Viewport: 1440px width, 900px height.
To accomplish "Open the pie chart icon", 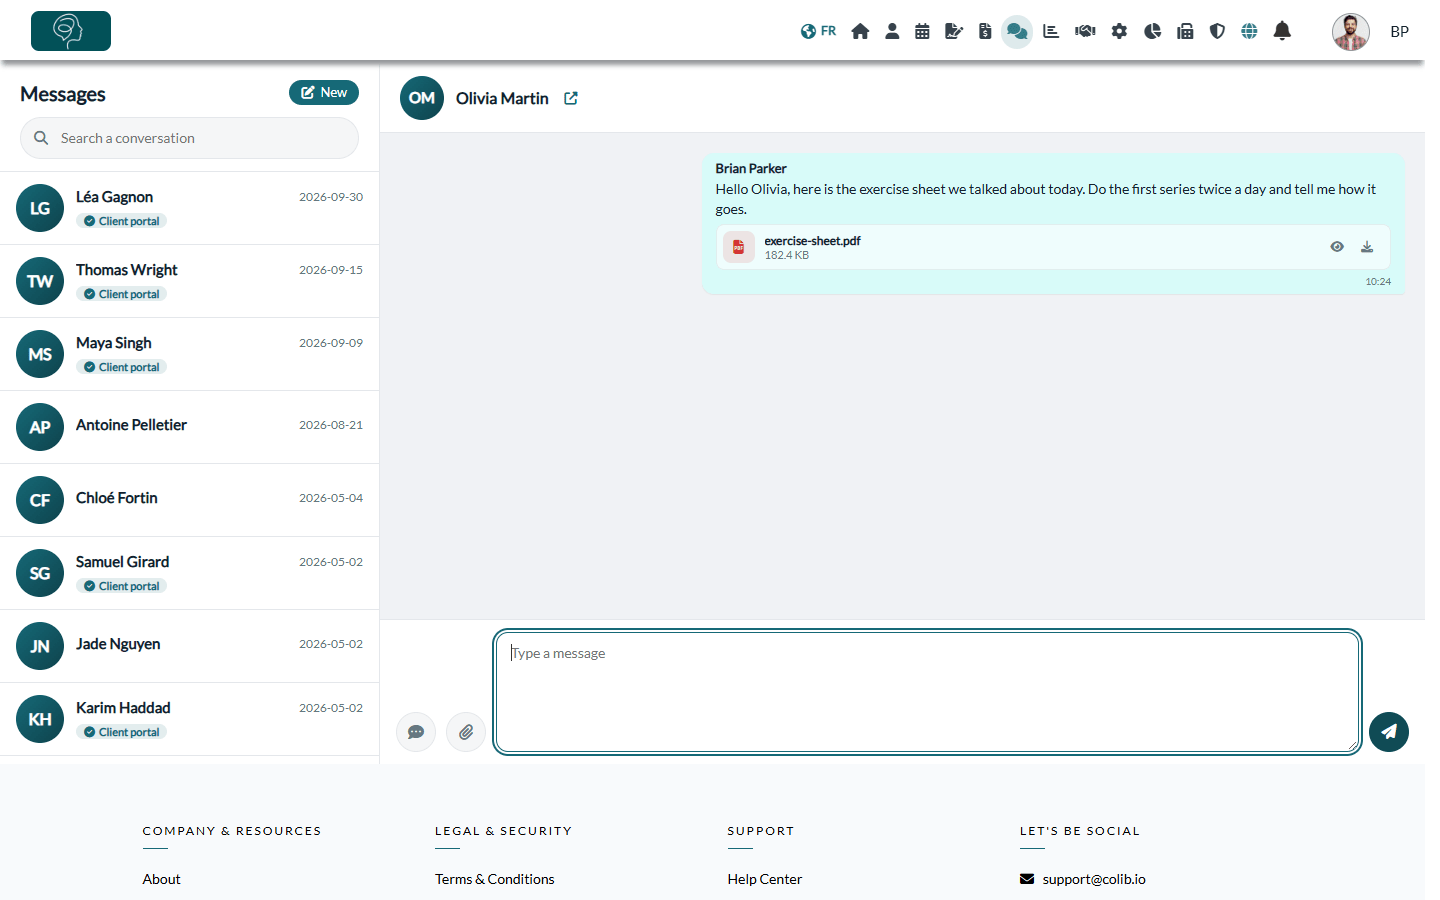I will 1152,31.
